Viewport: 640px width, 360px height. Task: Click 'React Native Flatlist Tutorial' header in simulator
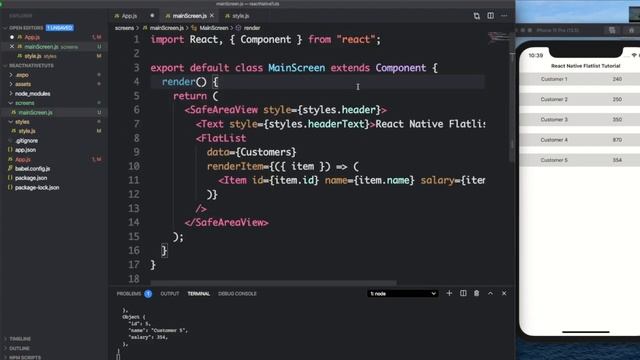[x=585, y=66]
